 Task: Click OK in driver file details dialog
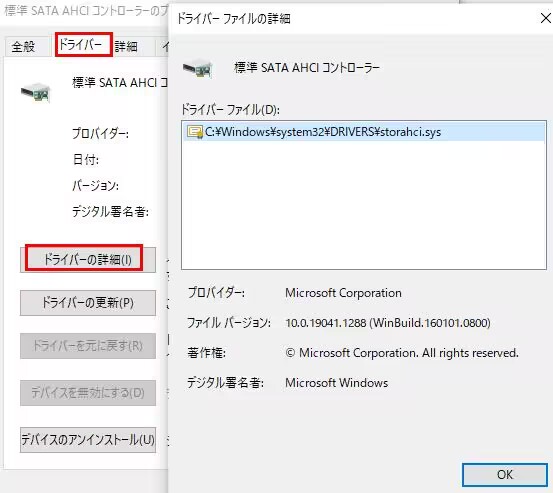click(505, 475)
